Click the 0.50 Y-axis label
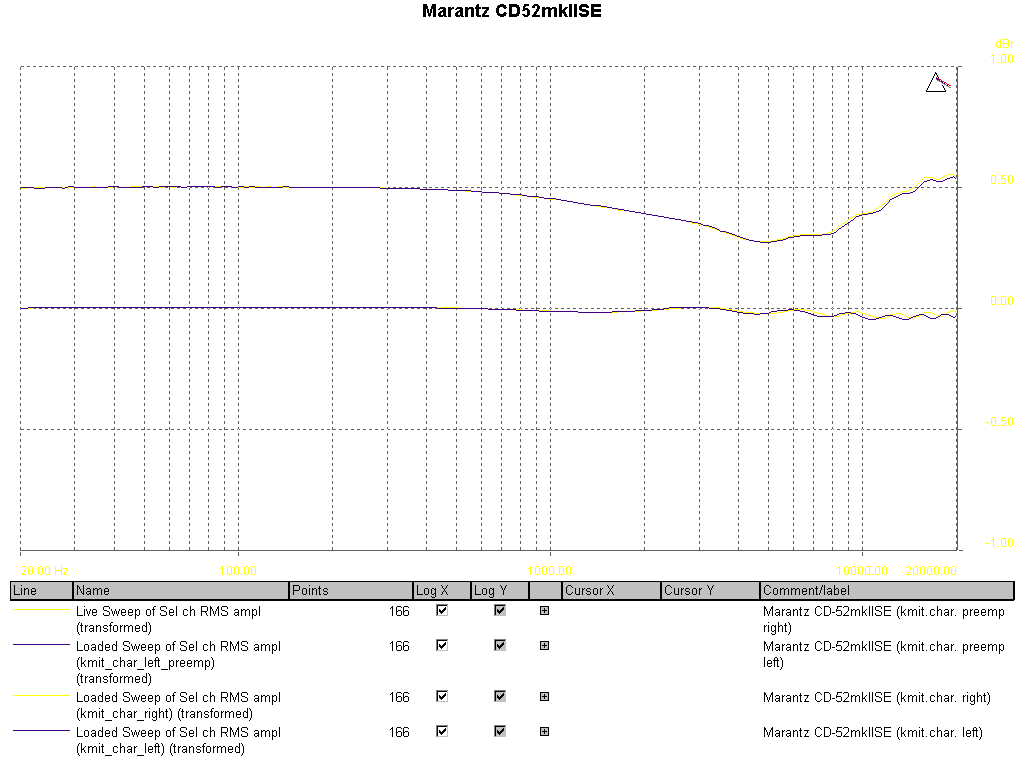 tap(1001, 180)
